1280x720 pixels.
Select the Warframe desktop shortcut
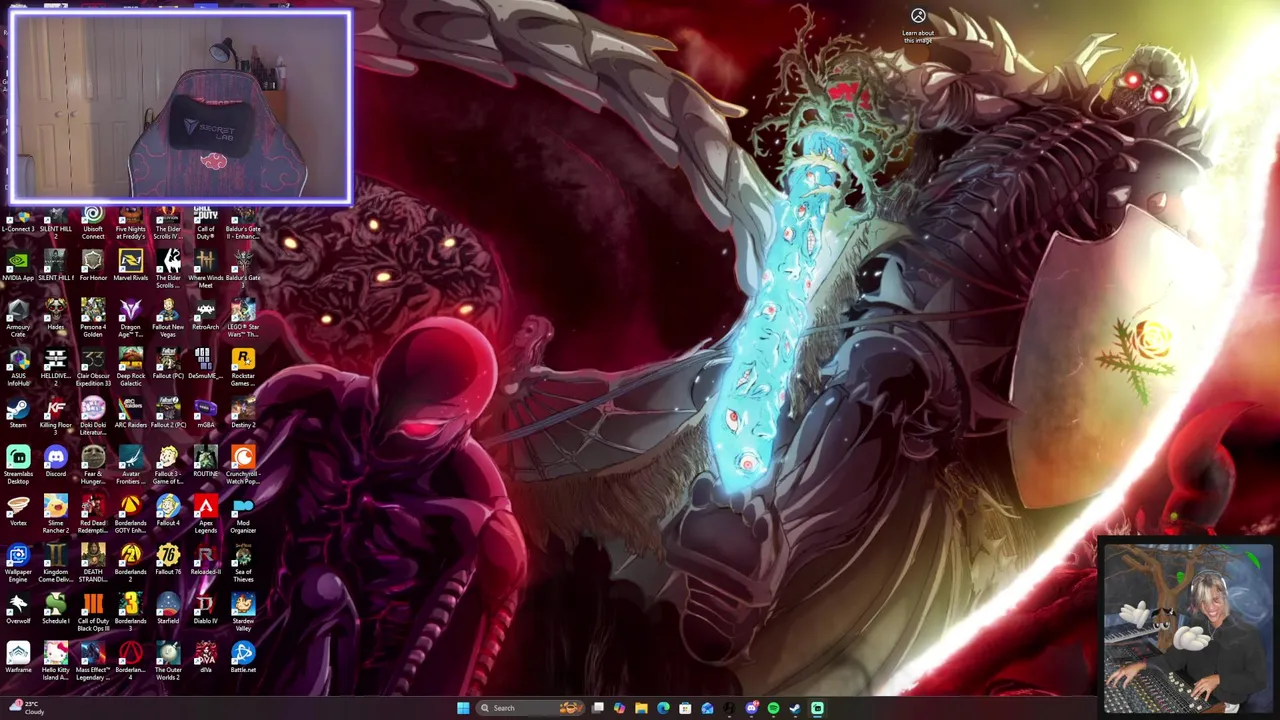pyautogui.click(x=18, y=658)
